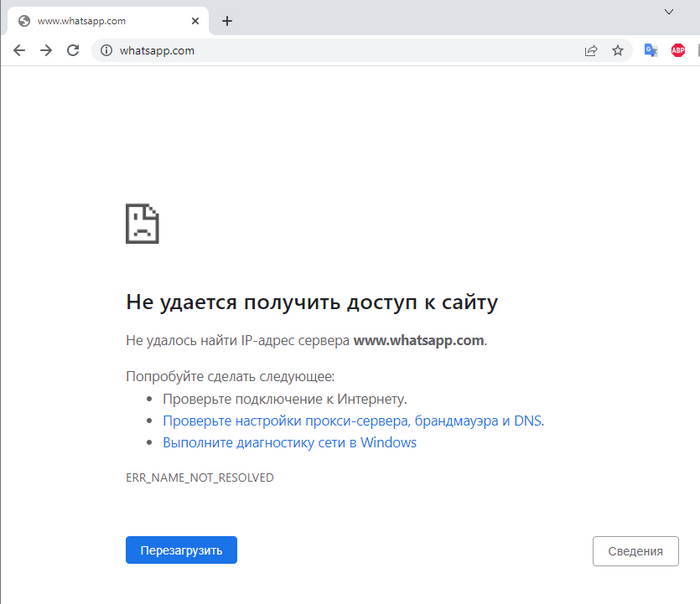Reload the page with the toolbar refresh icon
The height and width of the screenshot is (604, 700).
pos(73,50)
